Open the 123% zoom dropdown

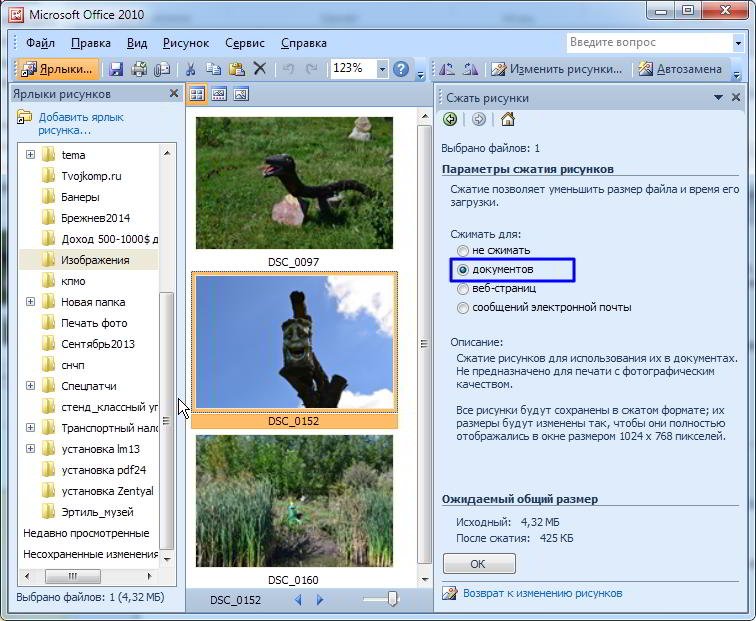click(x=382, y=69)
